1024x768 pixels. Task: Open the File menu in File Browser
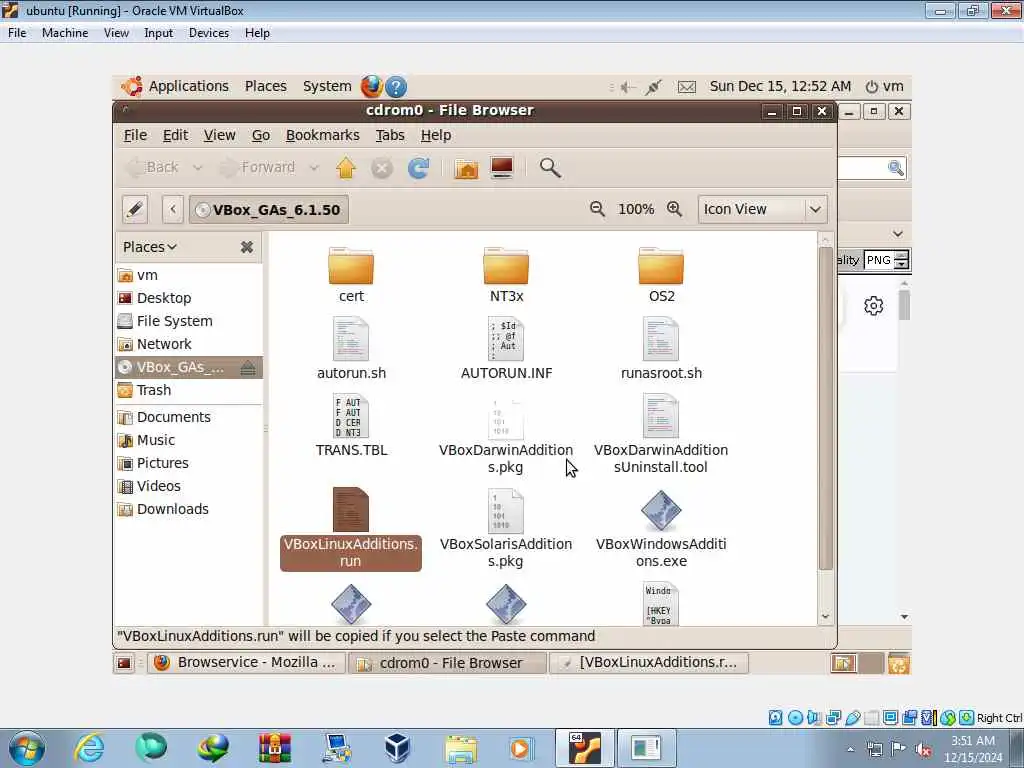tap(135, 135)
